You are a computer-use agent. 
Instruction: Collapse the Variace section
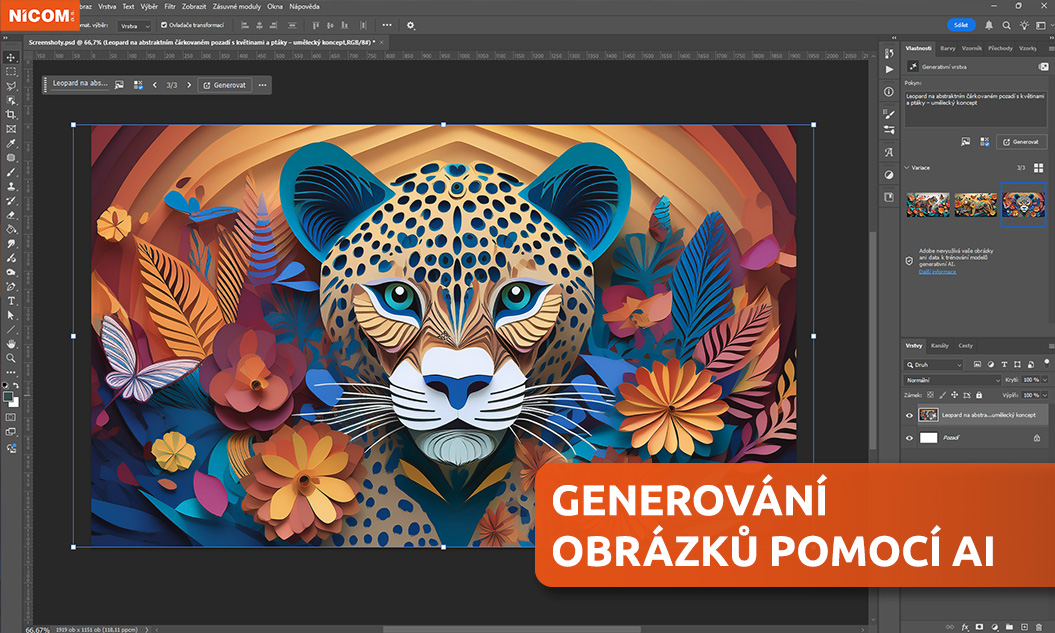pos(907,168)
